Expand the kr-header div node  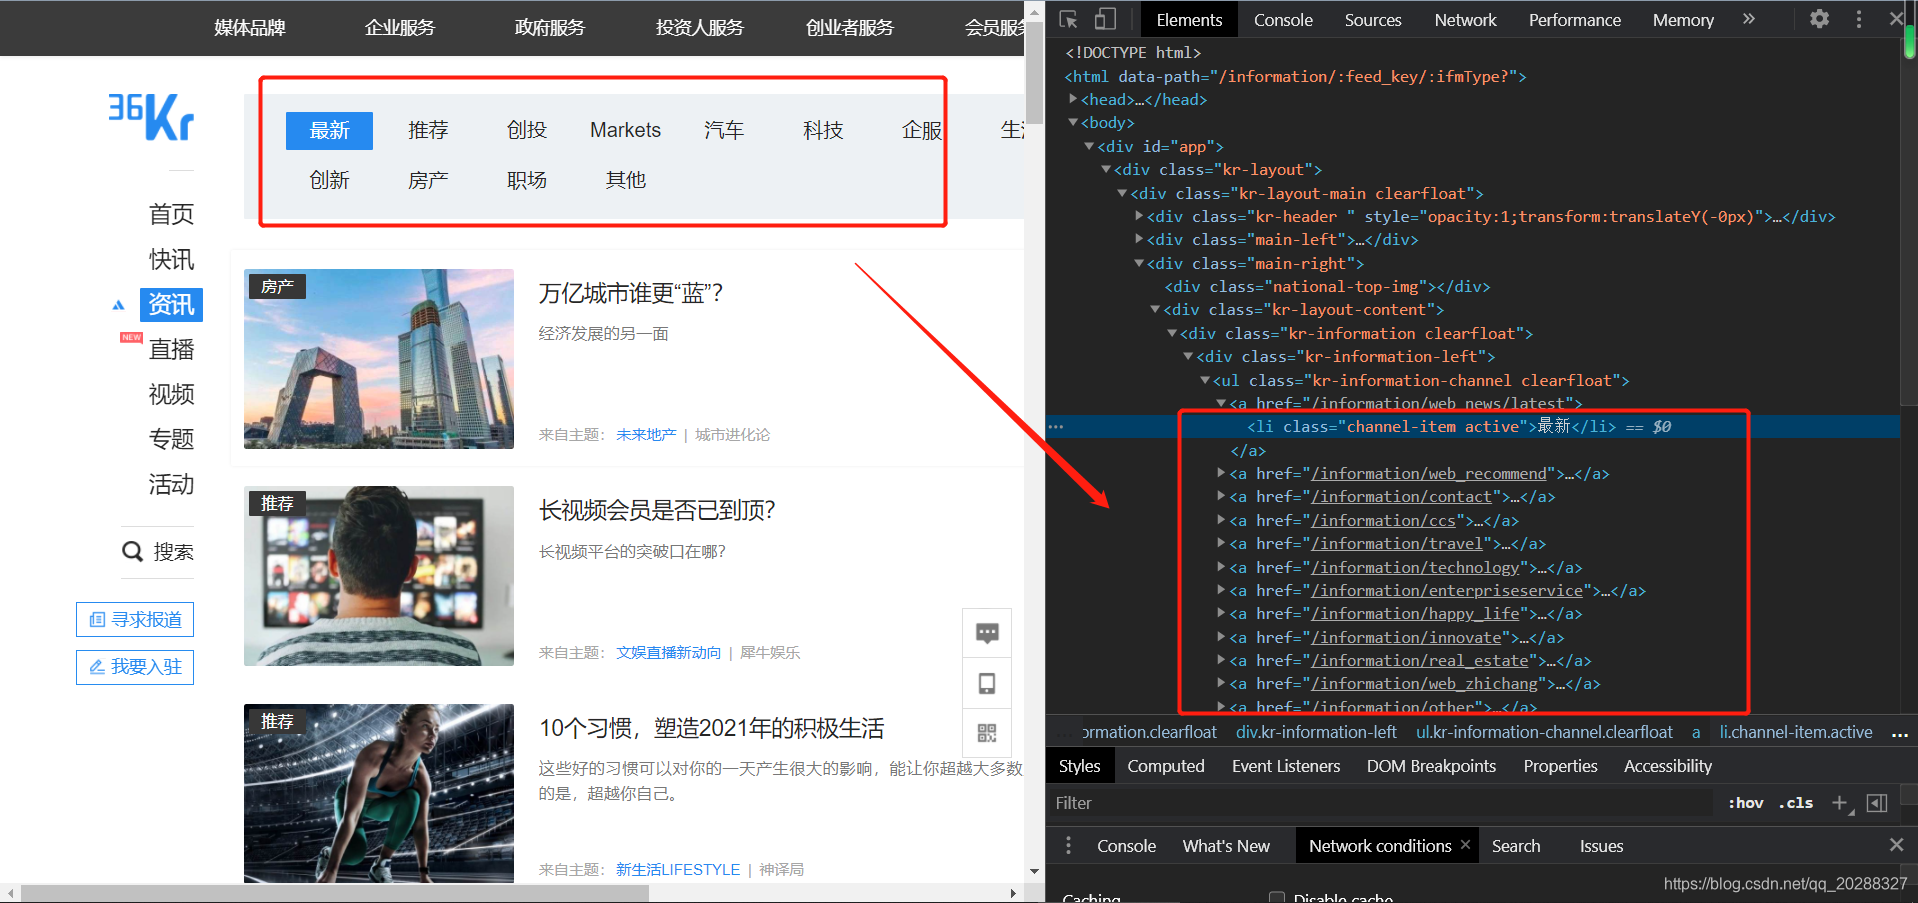tap(1139, 216)
